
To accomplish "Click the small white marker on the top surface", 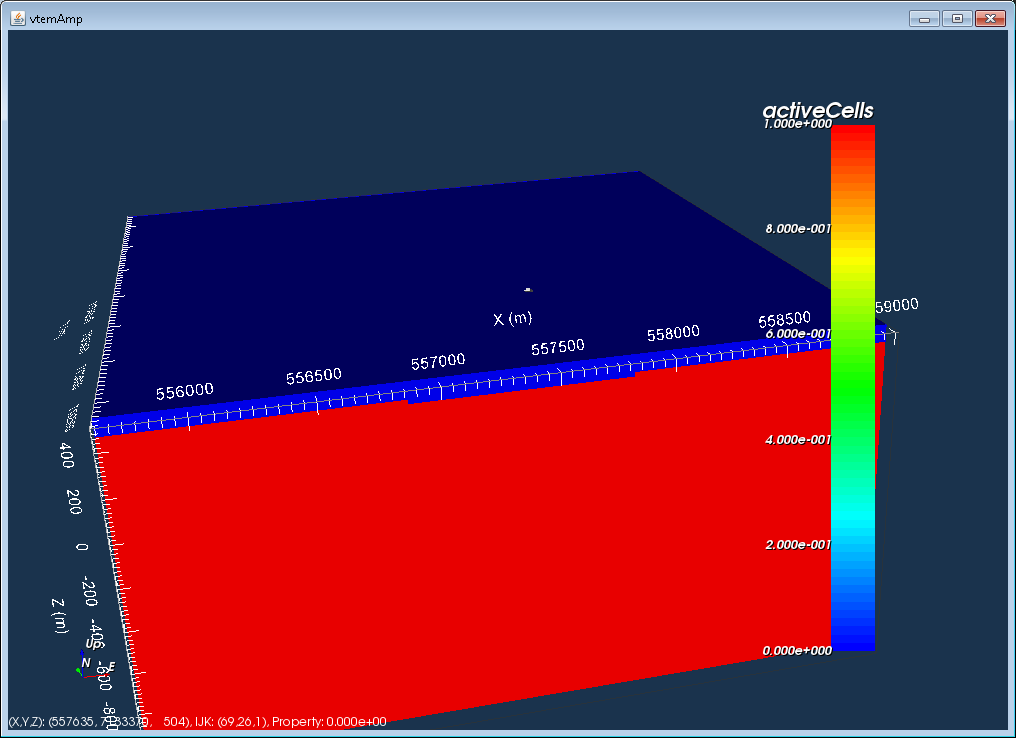I will tap(528, 290).
